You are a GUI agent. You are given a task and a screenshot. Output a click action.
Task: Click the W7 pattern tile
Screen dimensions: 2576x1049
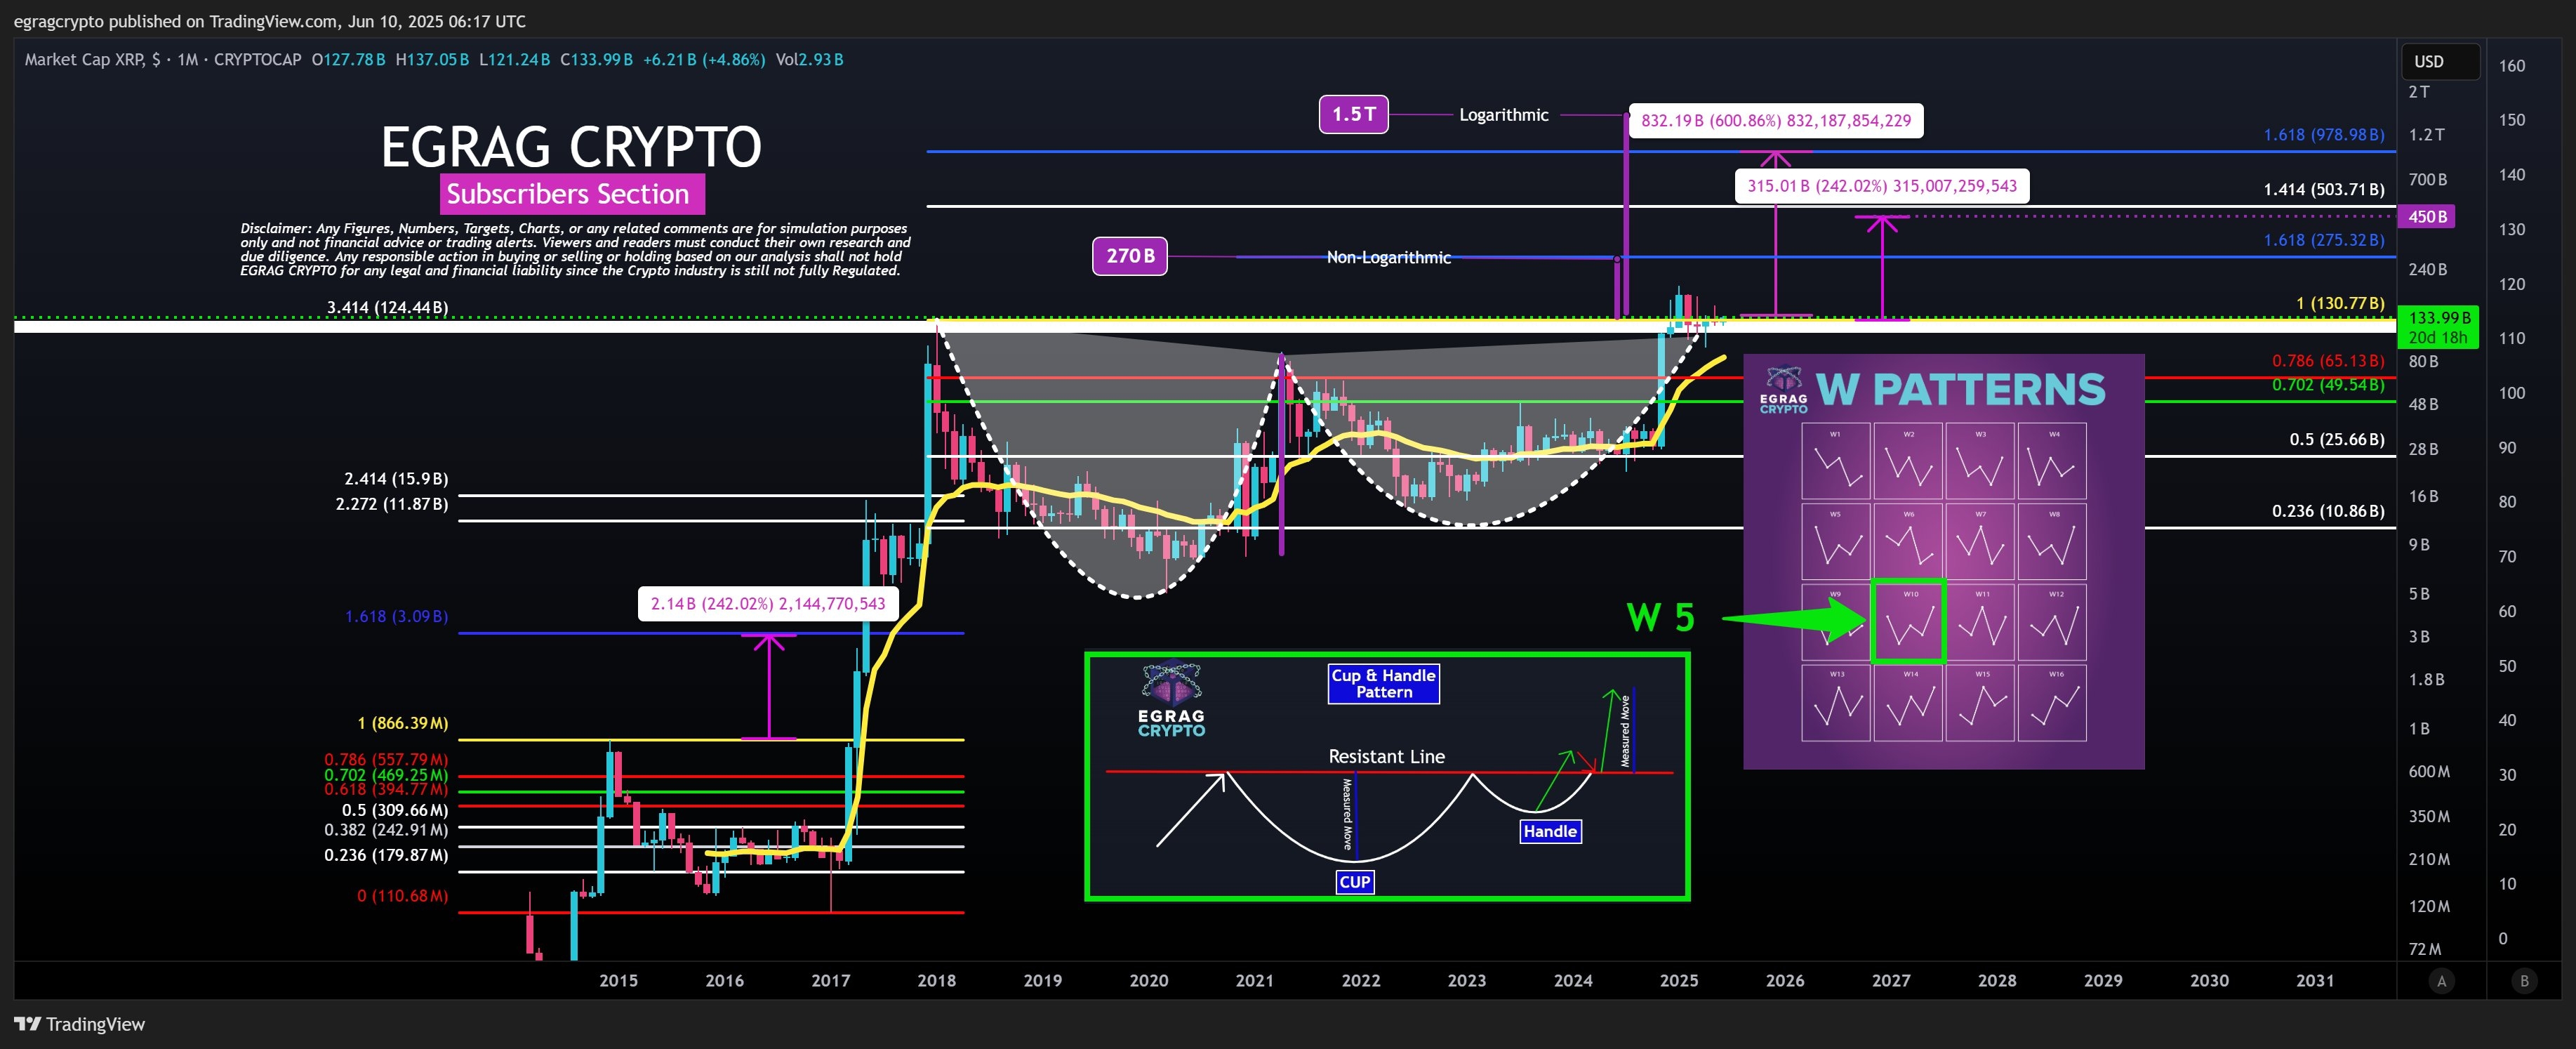[x=1980, y=541]
